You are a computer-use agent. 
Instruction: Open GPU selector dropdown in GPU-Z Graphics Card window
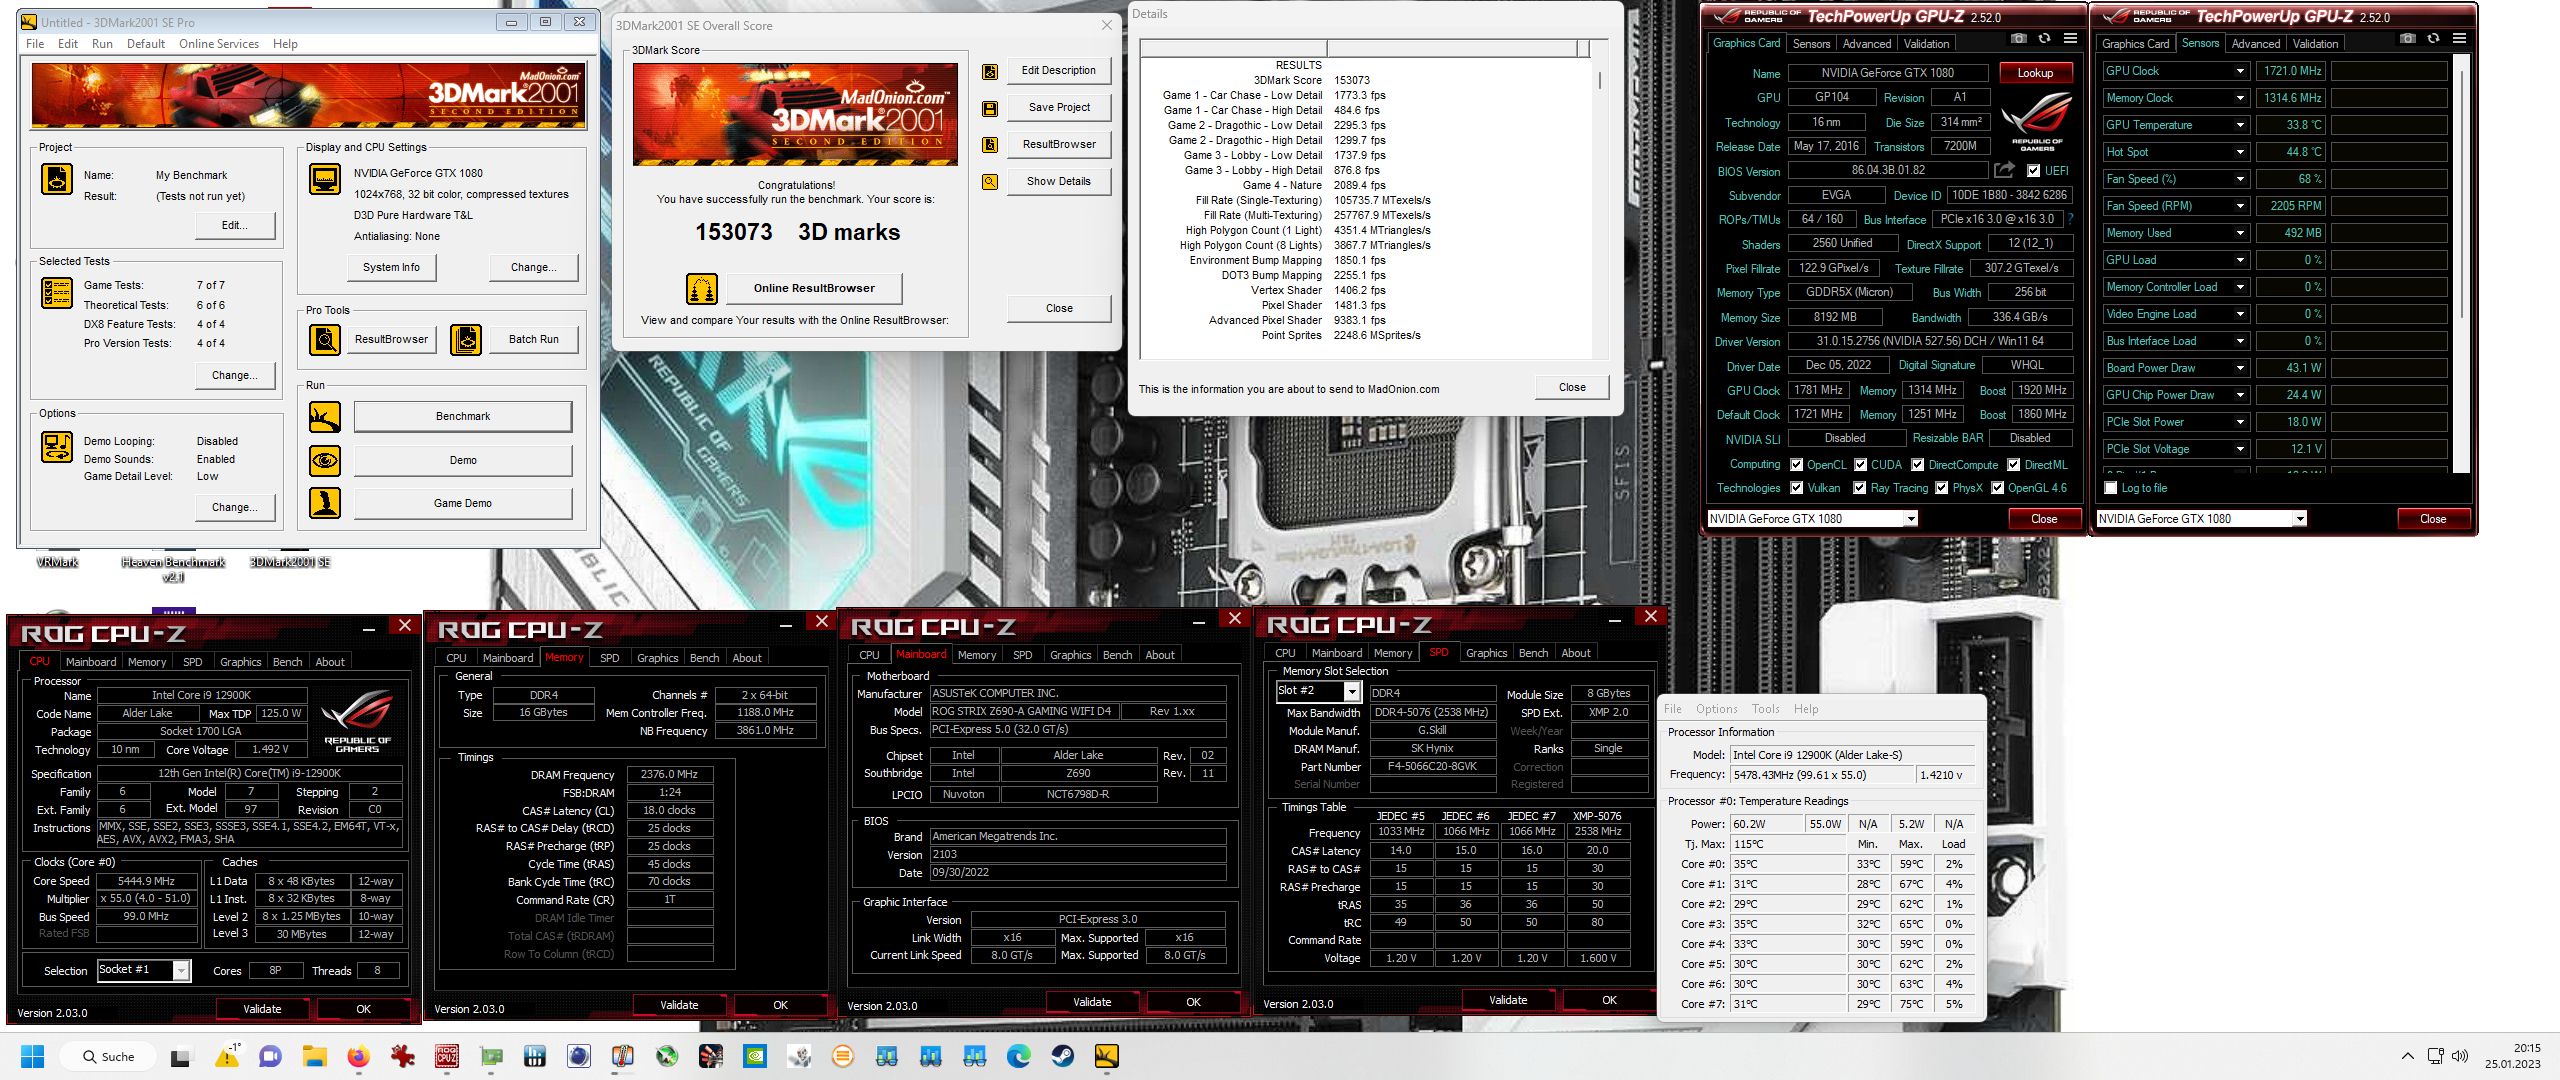point(1910,519)
